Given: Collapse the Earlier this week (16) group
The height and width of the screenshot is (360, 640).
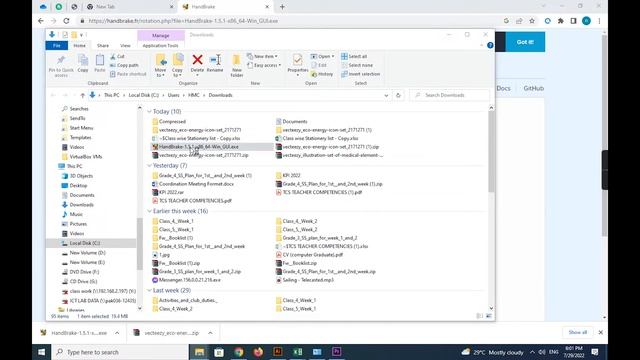Looking at the screenshot, I should (149, 211).
